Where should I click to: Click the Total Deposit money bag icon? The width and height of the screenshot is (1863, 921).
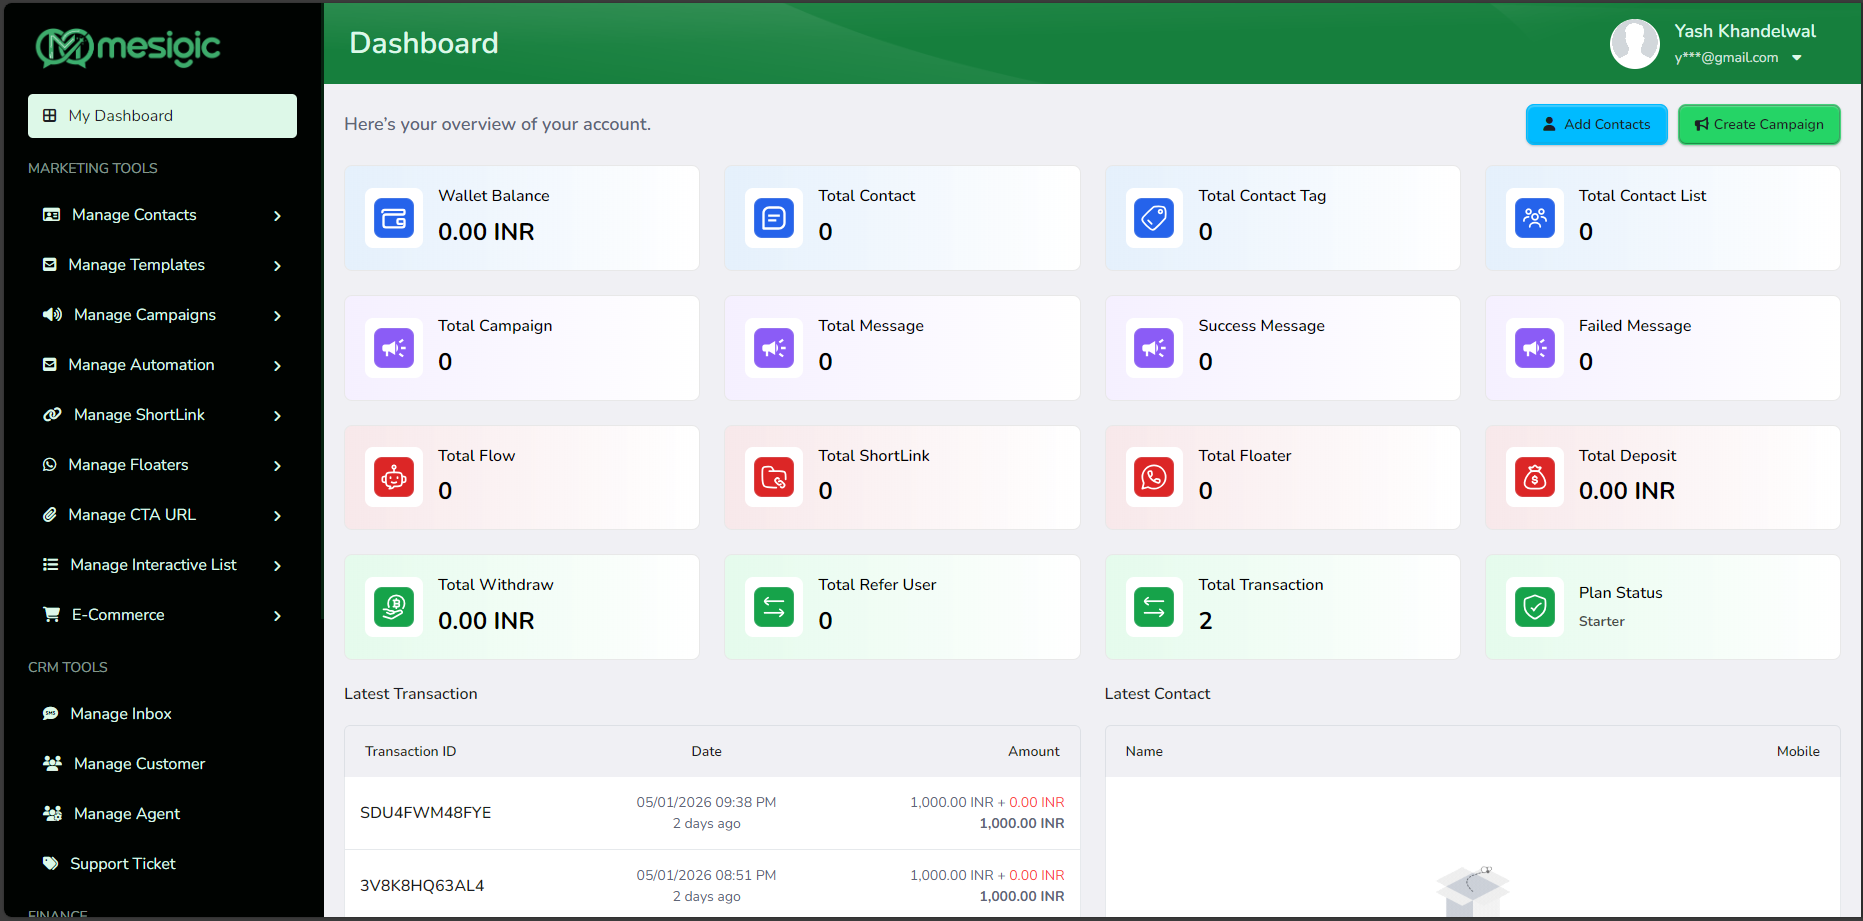coord(1534,478)
